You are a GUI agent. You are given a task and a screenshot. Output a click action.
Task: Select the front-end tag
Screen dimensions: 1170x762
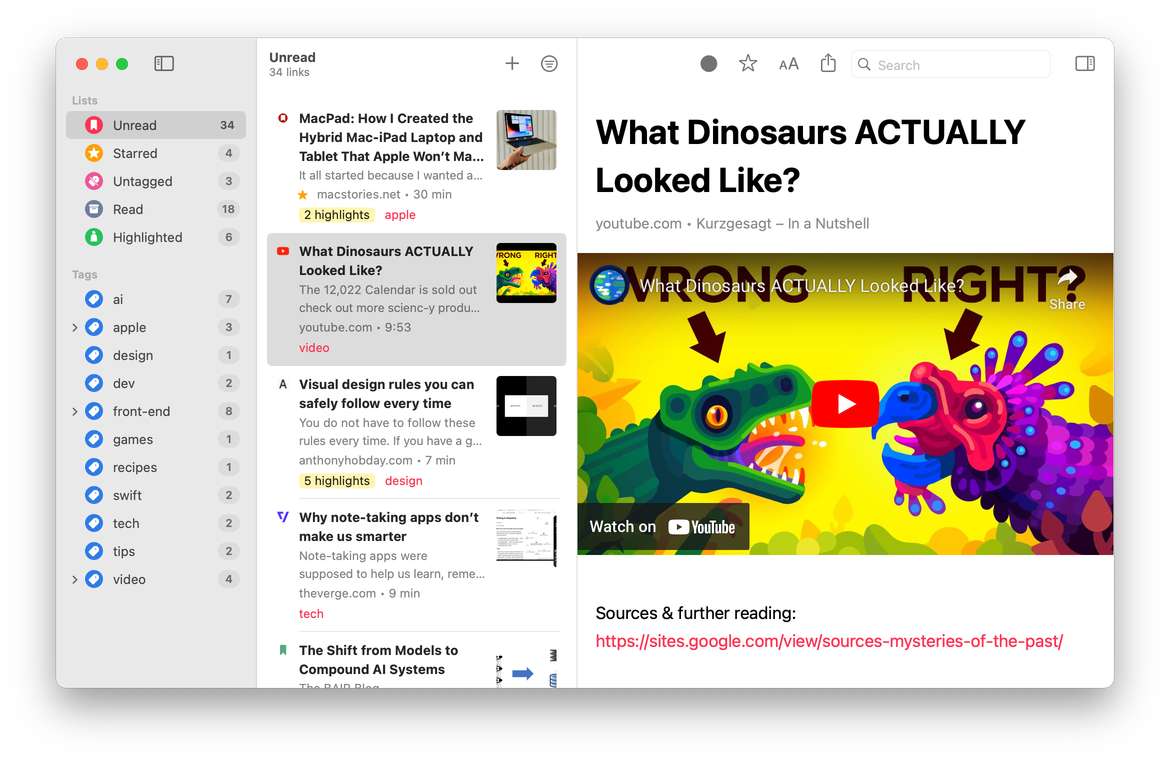click(x=156, y=411)
